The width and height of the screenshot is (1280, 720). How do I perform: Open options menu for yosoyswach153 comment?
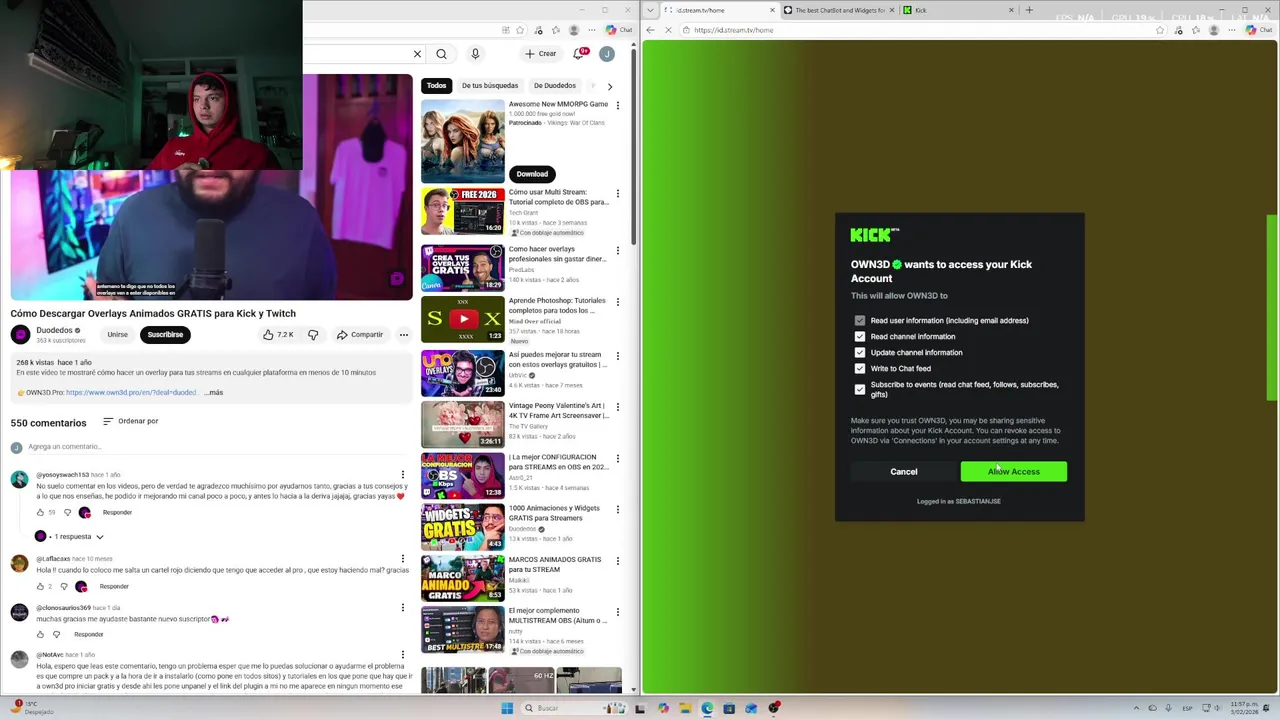click(x=403, y=475)
